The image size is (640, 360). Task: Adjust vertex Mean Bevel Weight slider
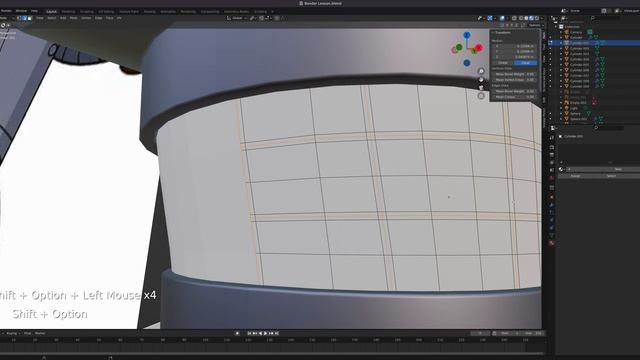coord(515,74)
